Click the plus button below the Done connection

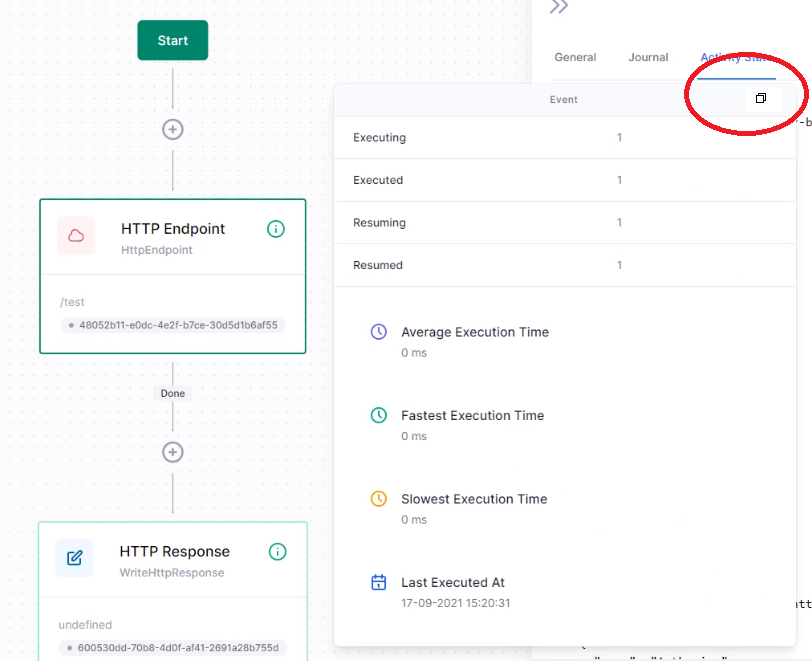point(172,452)
